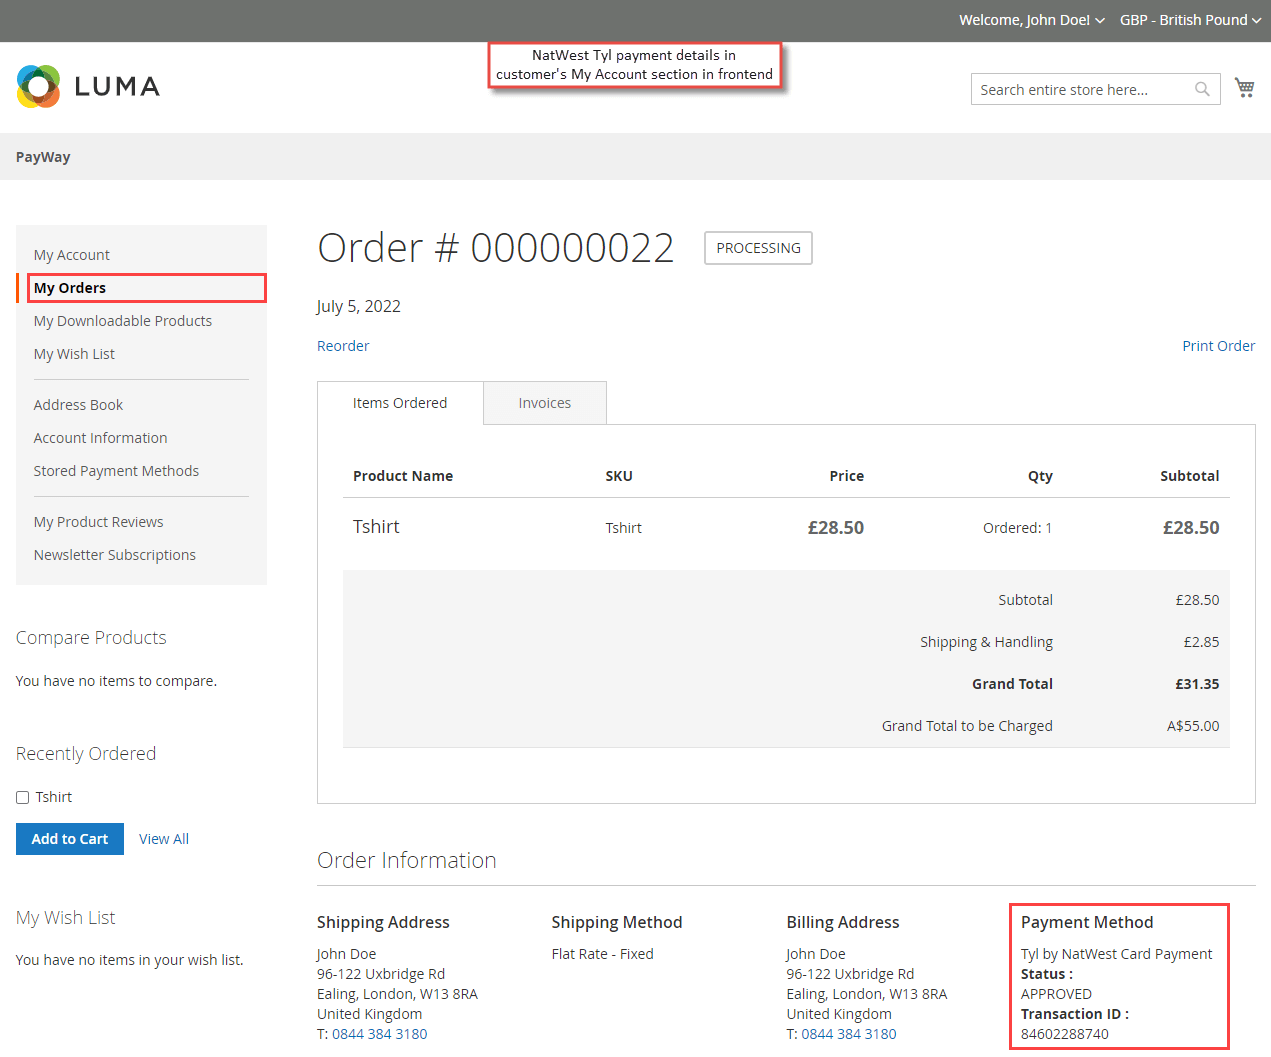
Task: Click the Flat Rate - Fixed shipping method
Action: pyautogui.click(x=602, y=954)
